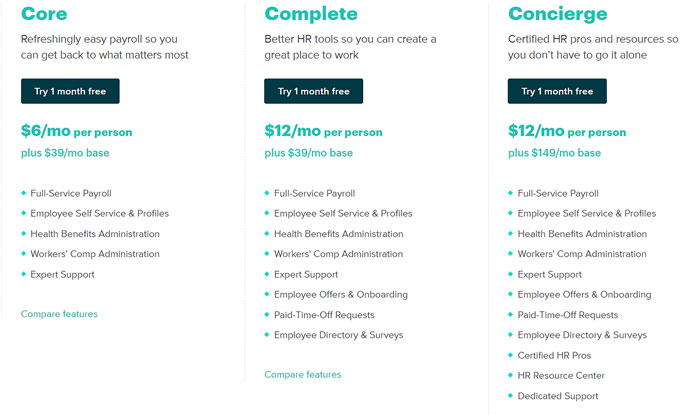696x415 pixels.
Task: Click the bullet beside Concierge's Employee Offers & Onboarding
Action: [x=510, y=294]
